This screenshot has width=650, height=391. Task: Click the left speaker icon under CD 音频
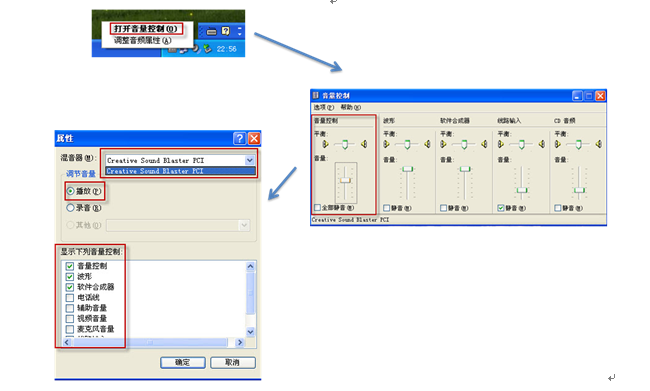[558, 144]
